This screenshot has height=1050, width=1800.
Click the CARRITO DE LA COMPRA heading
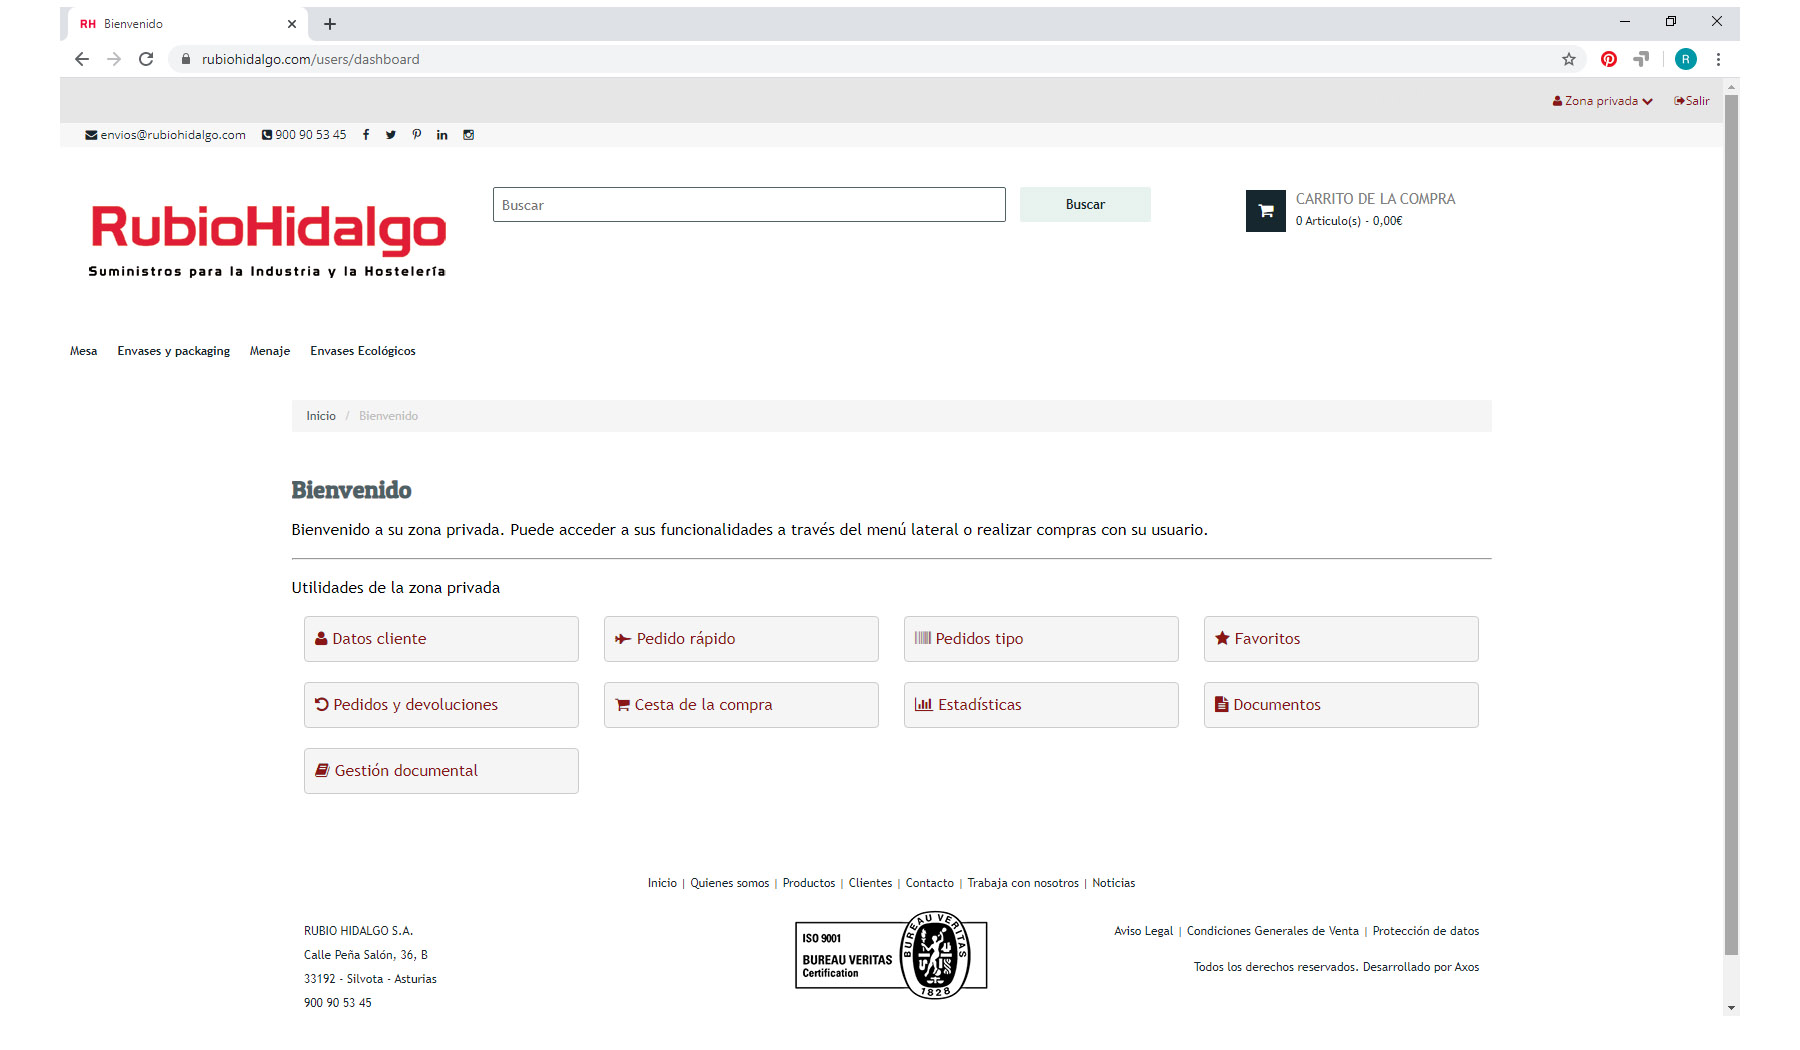1376,199
